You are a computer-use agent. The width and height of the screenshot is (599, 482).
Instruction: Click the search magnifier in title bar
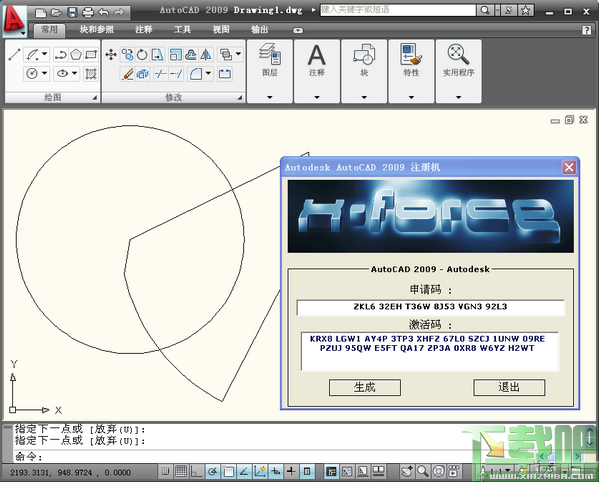tap(485, 10)
